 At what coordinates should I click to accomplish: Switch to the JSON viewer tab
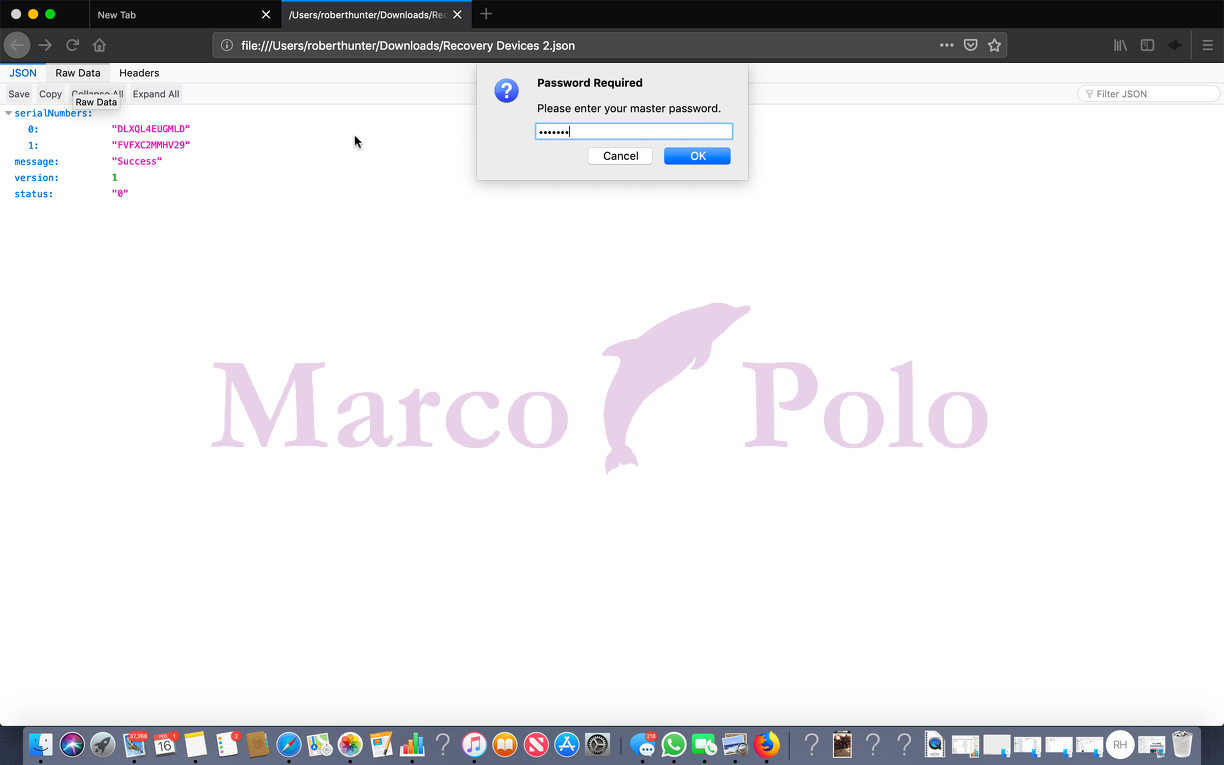coord(23,73)
